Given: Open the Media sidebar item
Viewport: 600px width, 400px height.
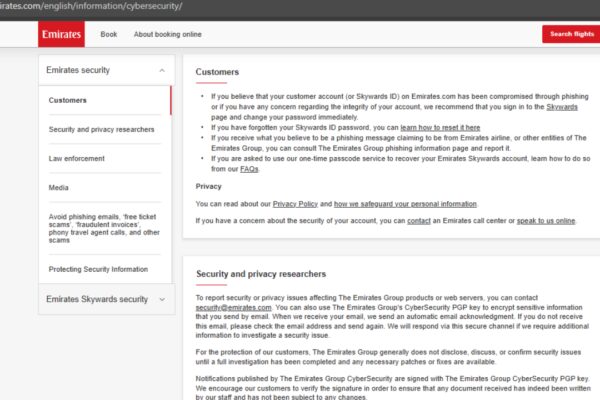Looking at the screenshot, I should [x=59, y=187].
